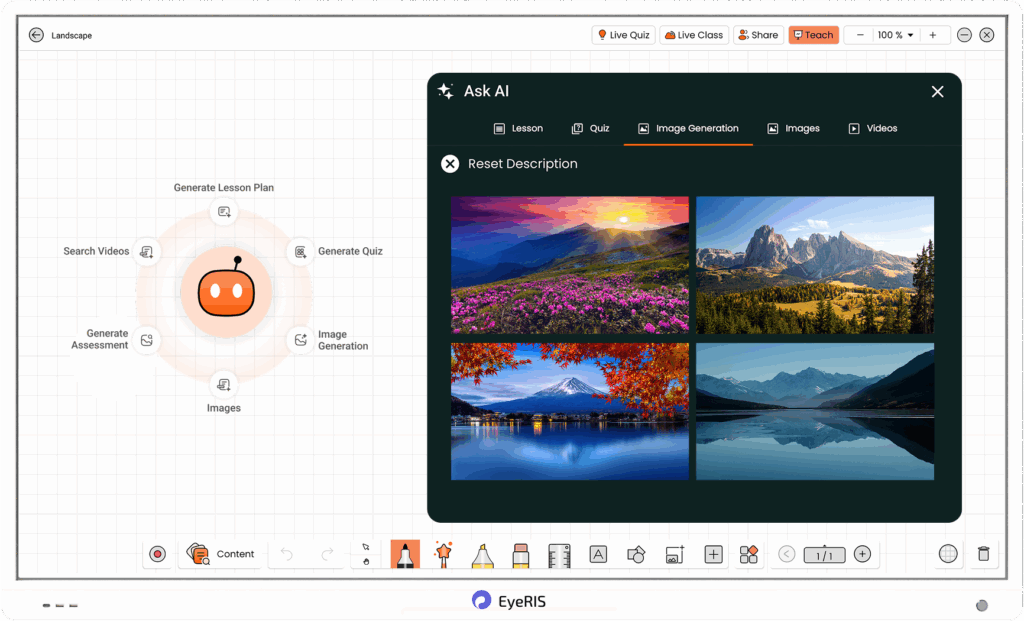The height and width of the screenshot is (621, 1024).
Task: Switch to the Quiz tab
Action: 590,128
